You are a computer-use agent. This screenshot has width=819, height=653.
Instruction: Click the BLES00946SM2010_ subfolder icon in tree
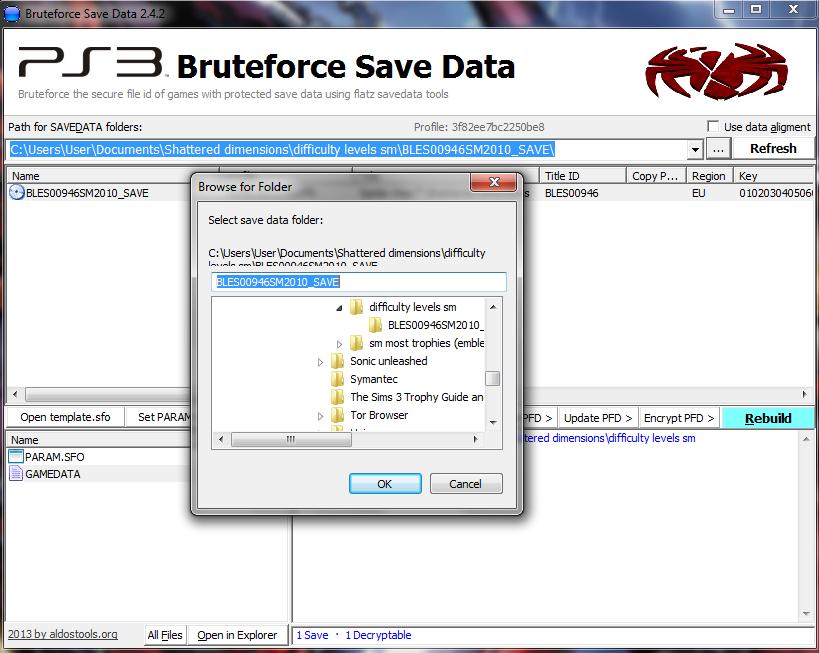pos(375,325)
